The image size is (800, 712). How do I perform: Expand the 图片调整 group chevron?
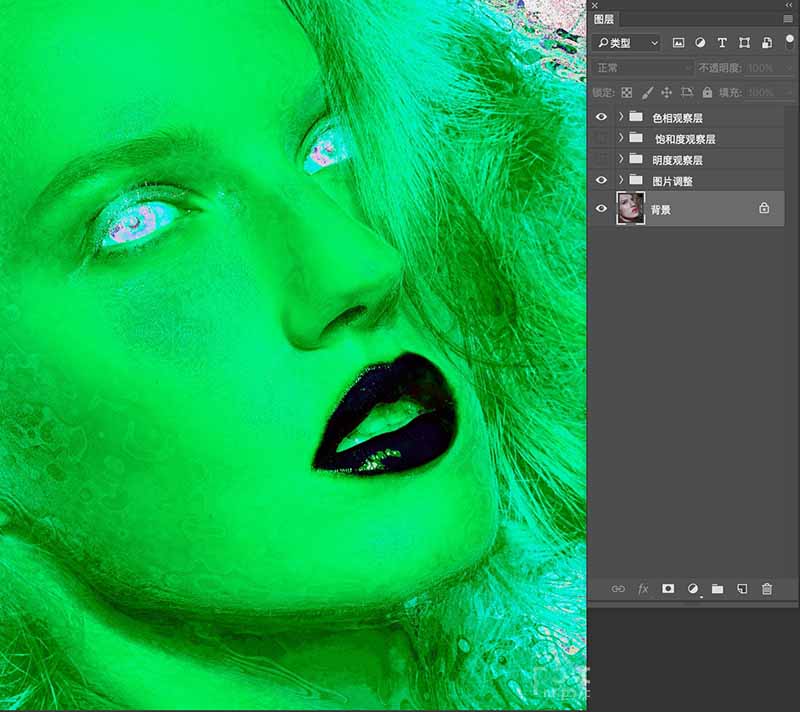tap(621, 180)
